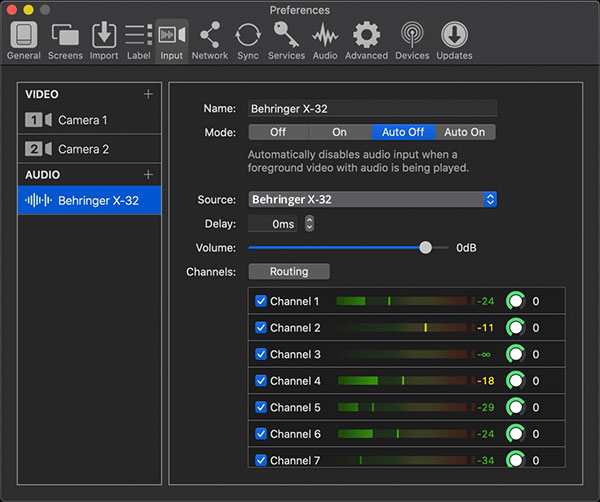The width and height of the screenshot is (600, 502).
Task: Open the Source dropdown for Behringer X-32
Action: tap(372, 199)
